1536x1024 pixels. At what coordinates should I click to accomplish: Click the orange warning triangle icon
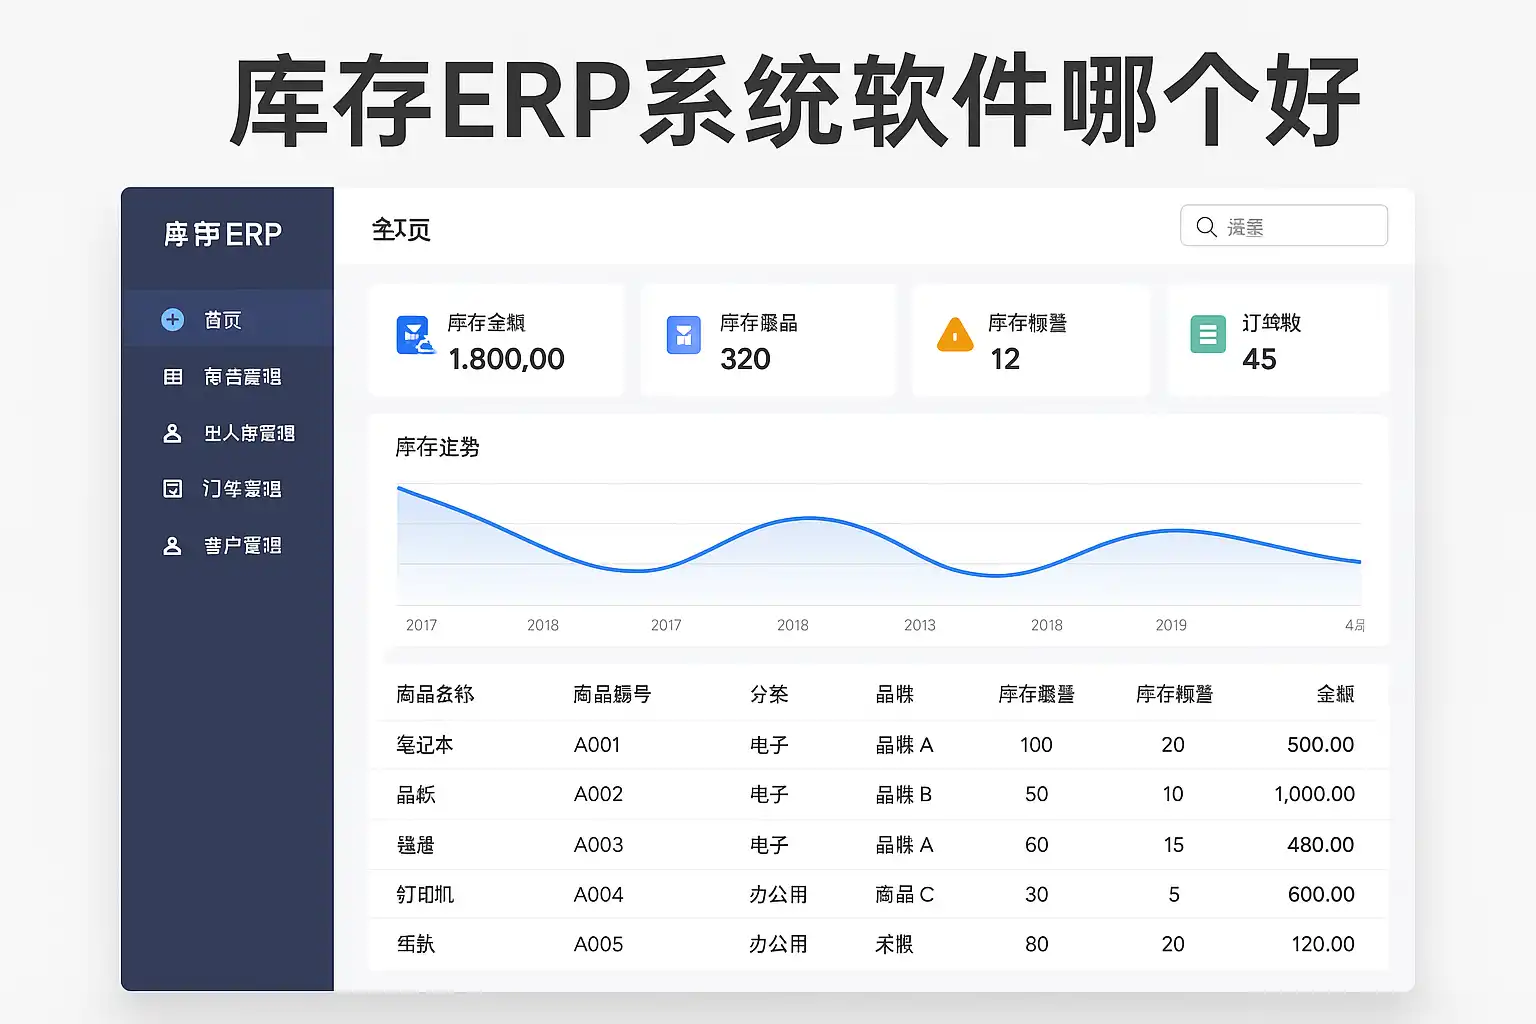click(x=955, y=335)
